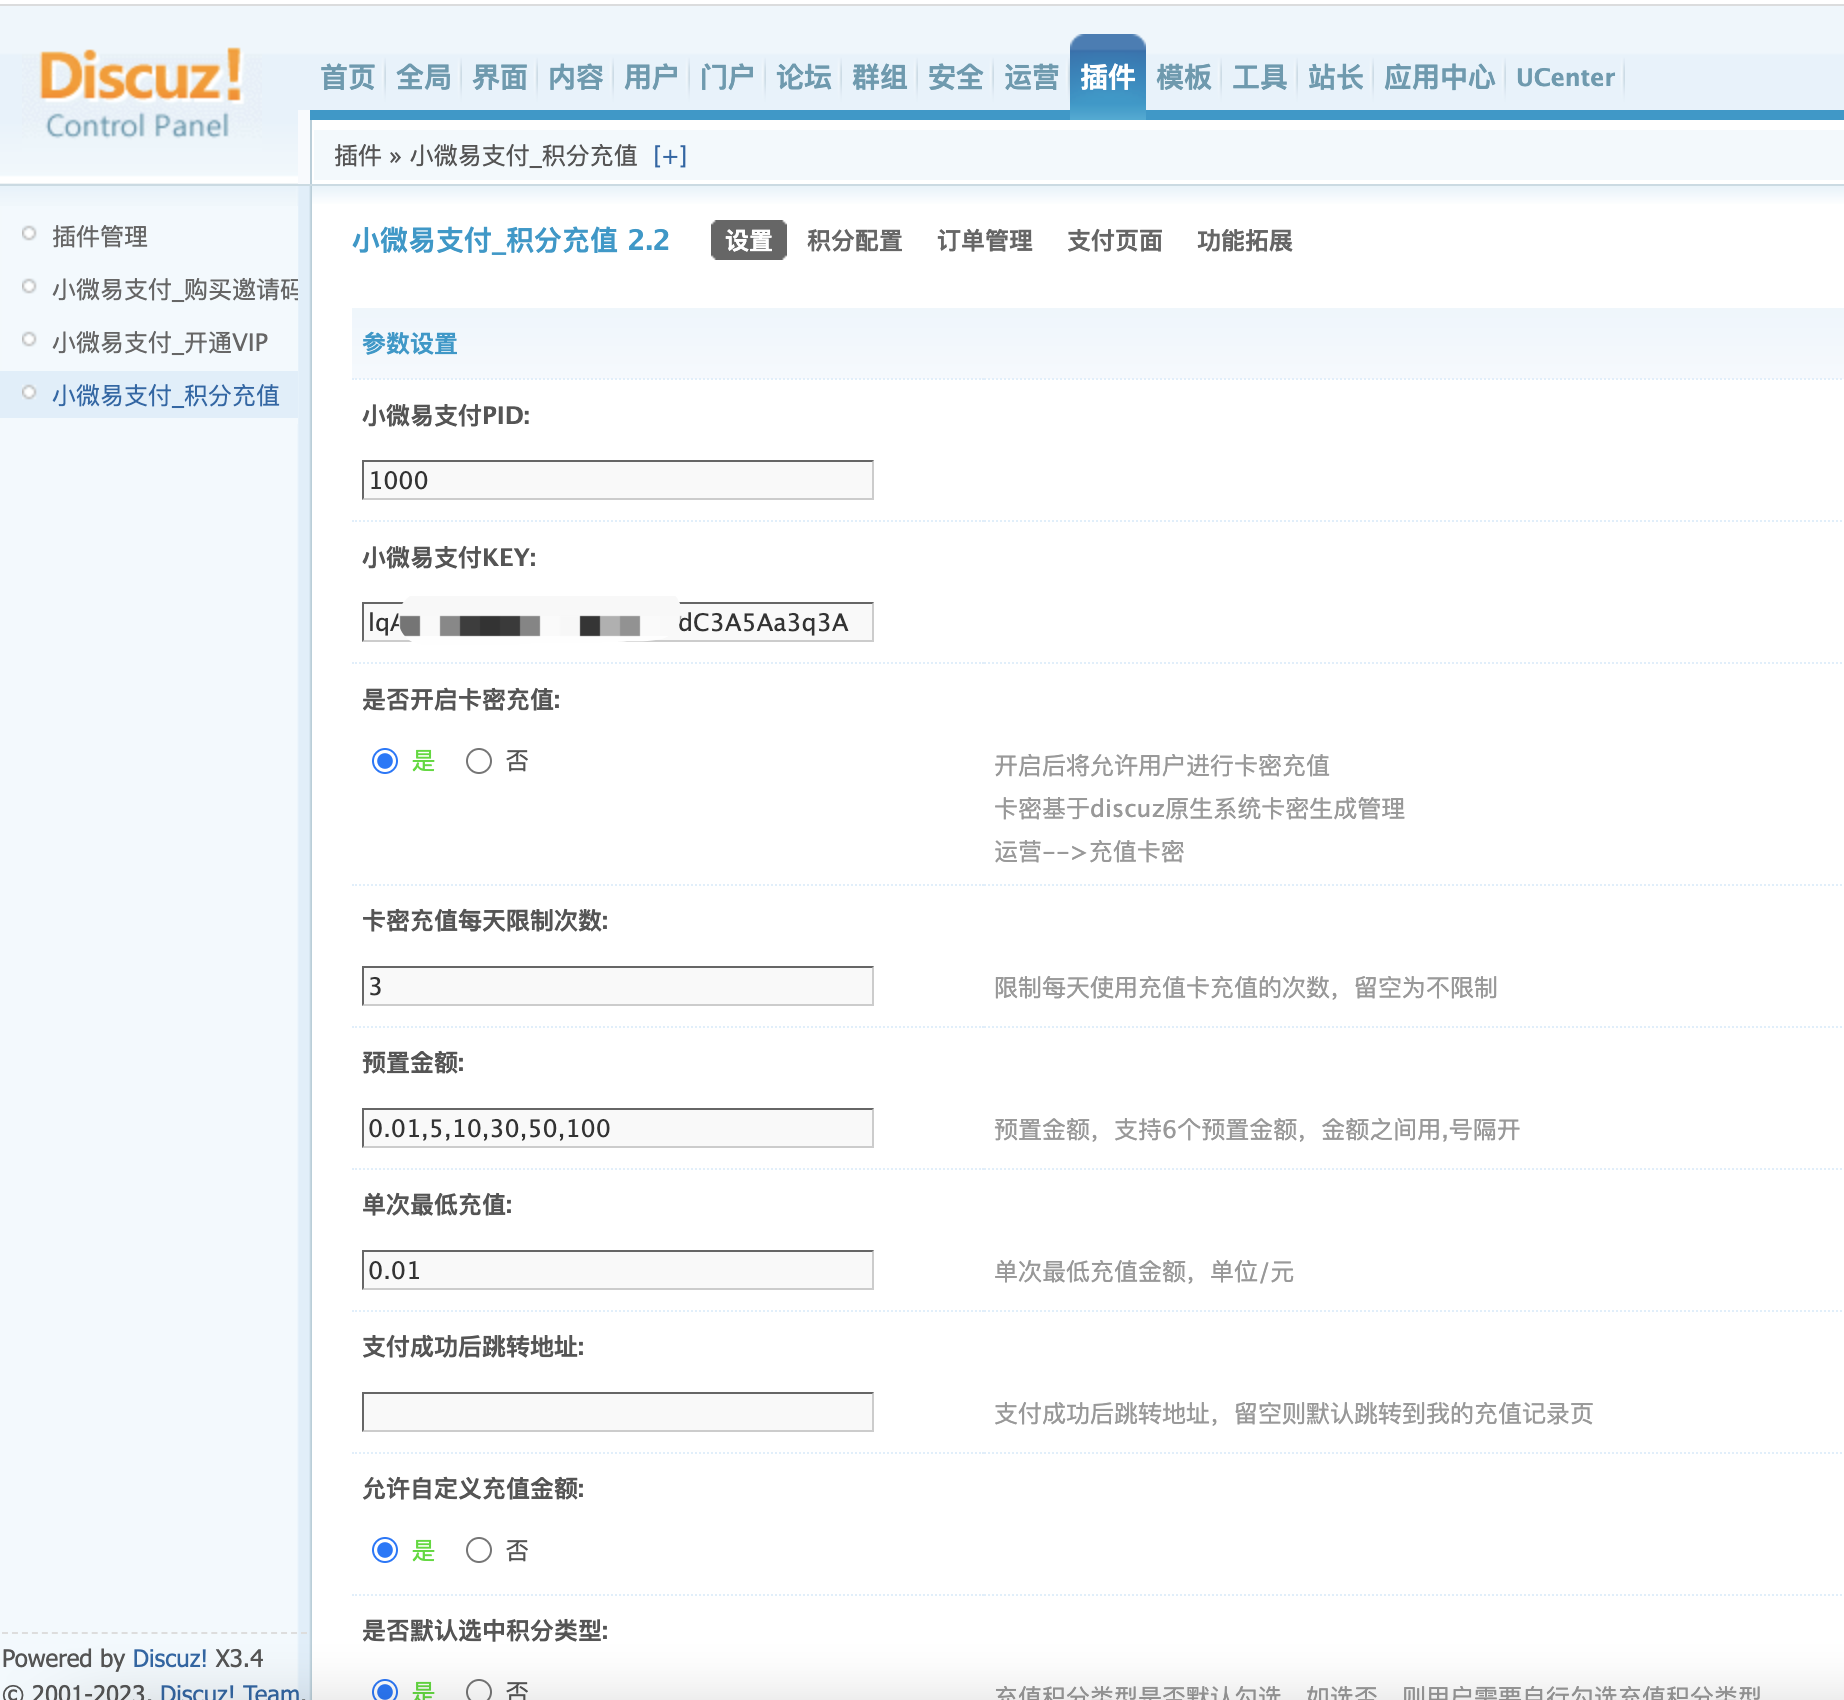Image resolution: width=1844 pixels, height=1700 pixels.
Task: Click the hint 单次最低充值金额，单位/元
Action: click(x=1144, y=1271)
